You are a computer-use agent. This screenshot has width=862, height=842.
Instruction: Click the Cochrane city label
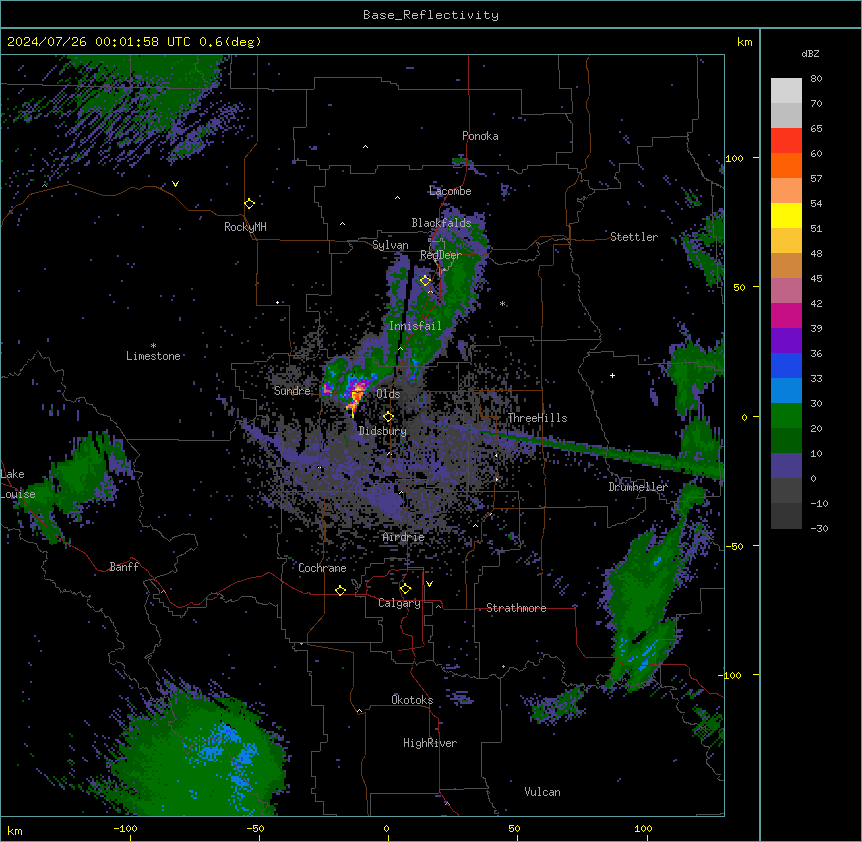point(322,568)
